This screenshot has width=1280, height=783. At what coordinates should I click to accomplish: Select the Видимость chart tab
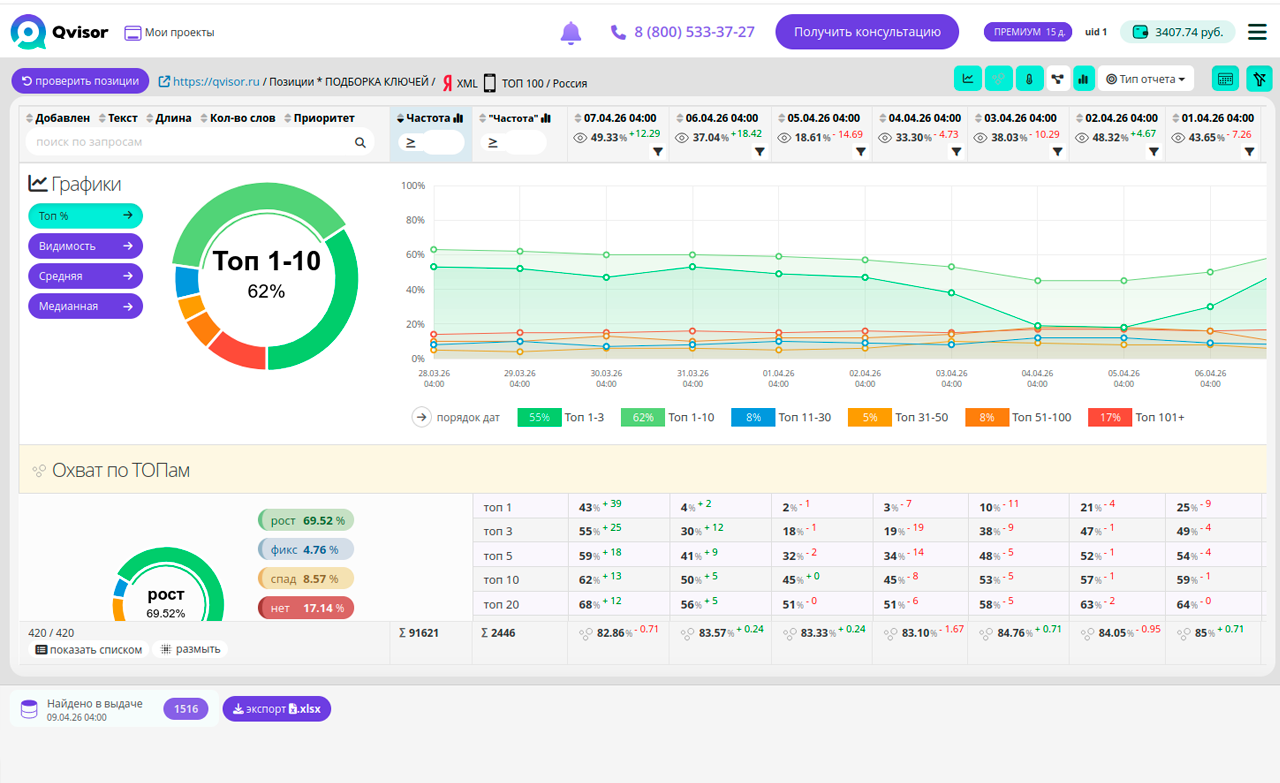point(85,246)
